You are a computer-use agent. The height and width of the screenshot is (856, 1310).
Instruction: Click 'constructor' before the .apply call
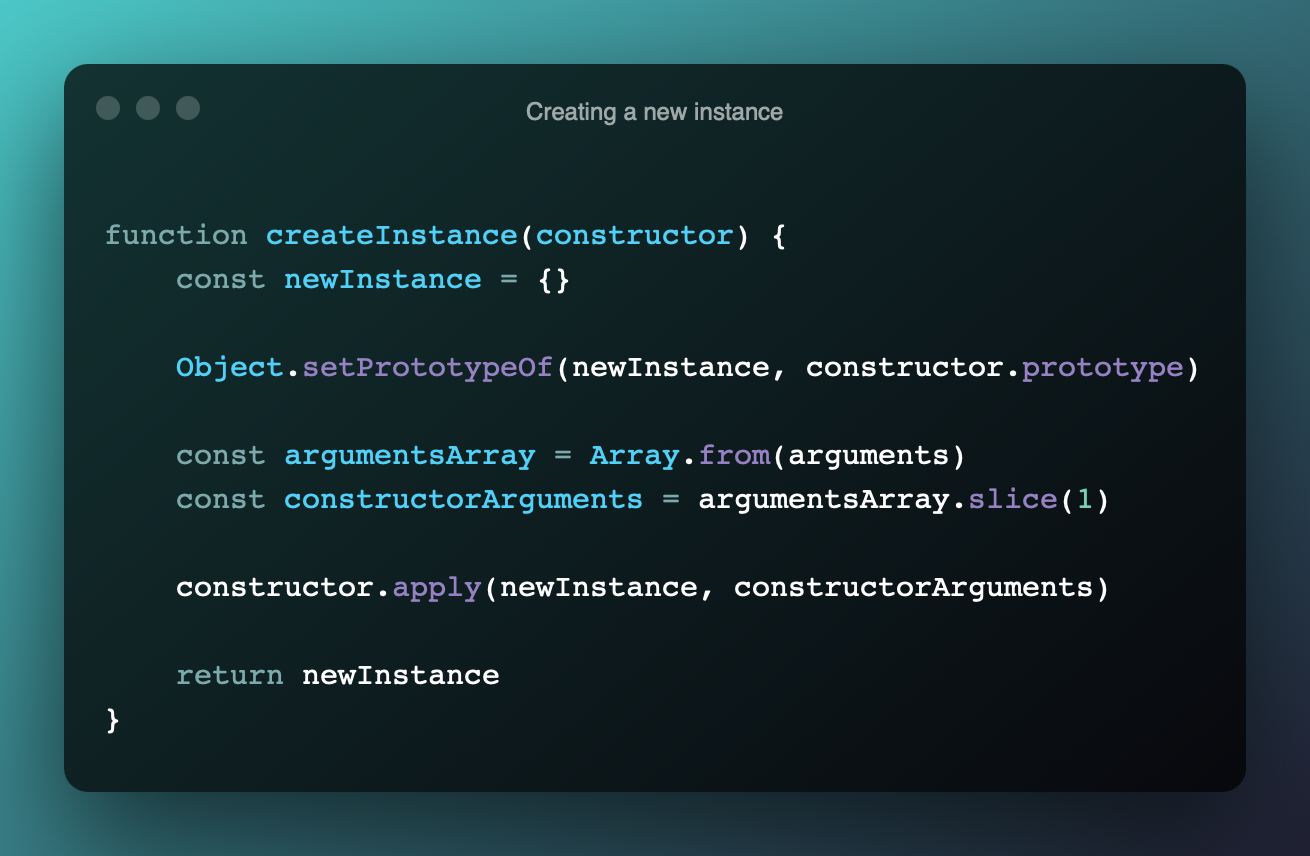point(275,588)
